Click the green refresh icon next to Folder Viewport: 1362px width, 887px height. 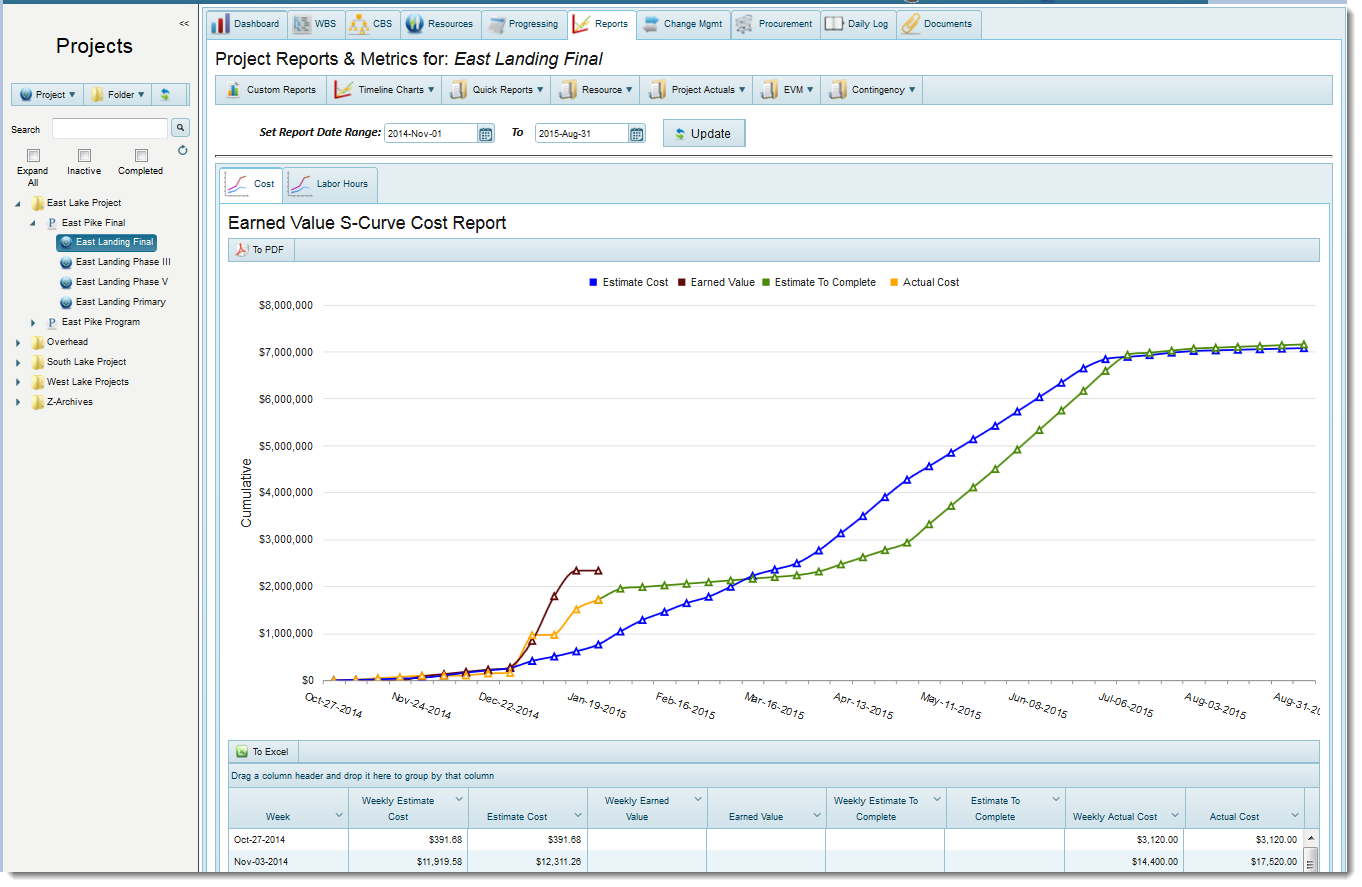click(166, 95)
